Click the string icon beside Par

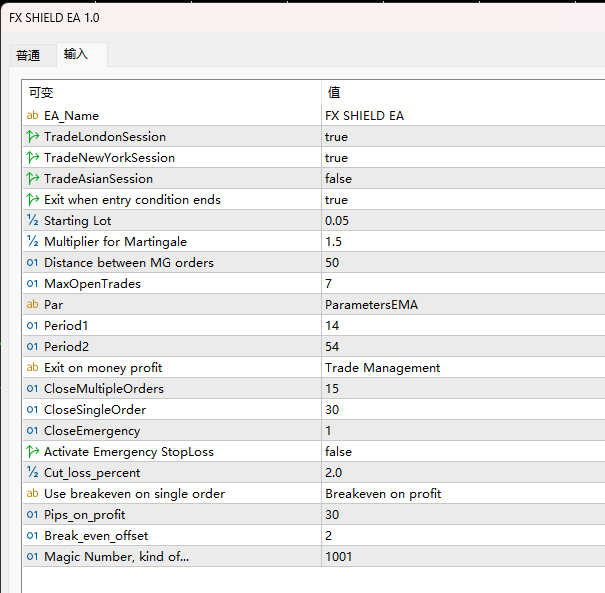click(32, 304)
